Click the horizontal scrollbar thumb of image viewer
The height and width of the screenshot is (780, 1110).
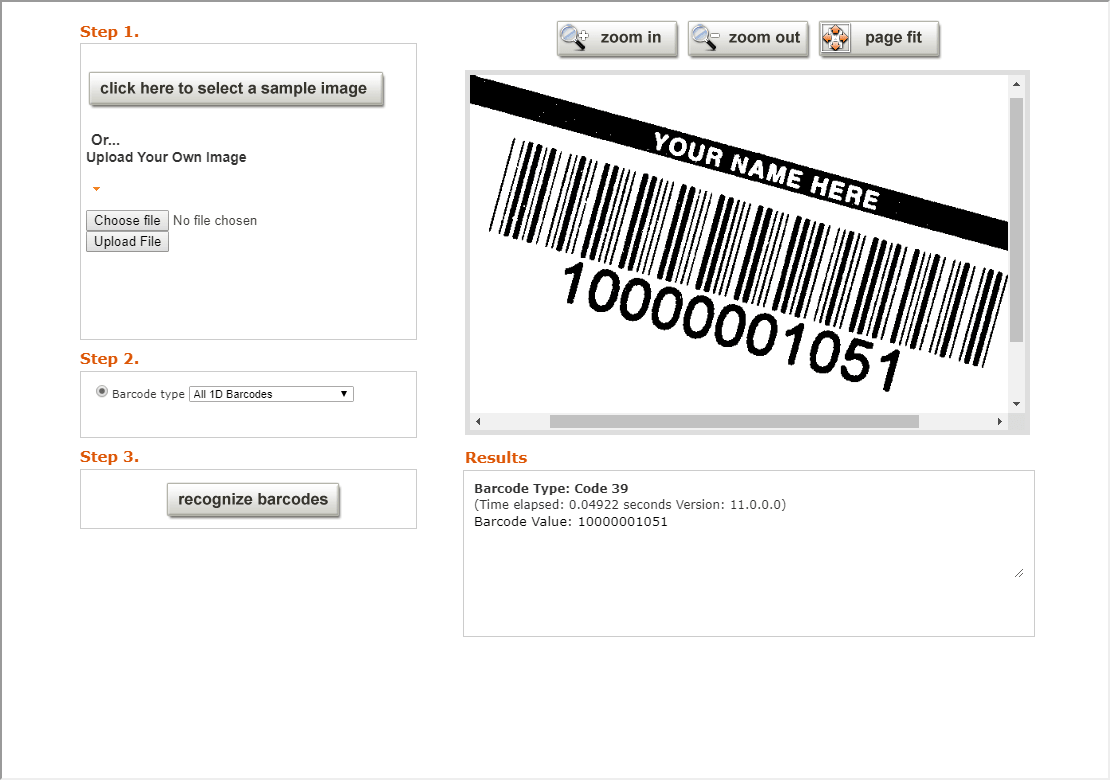(734, 421)
